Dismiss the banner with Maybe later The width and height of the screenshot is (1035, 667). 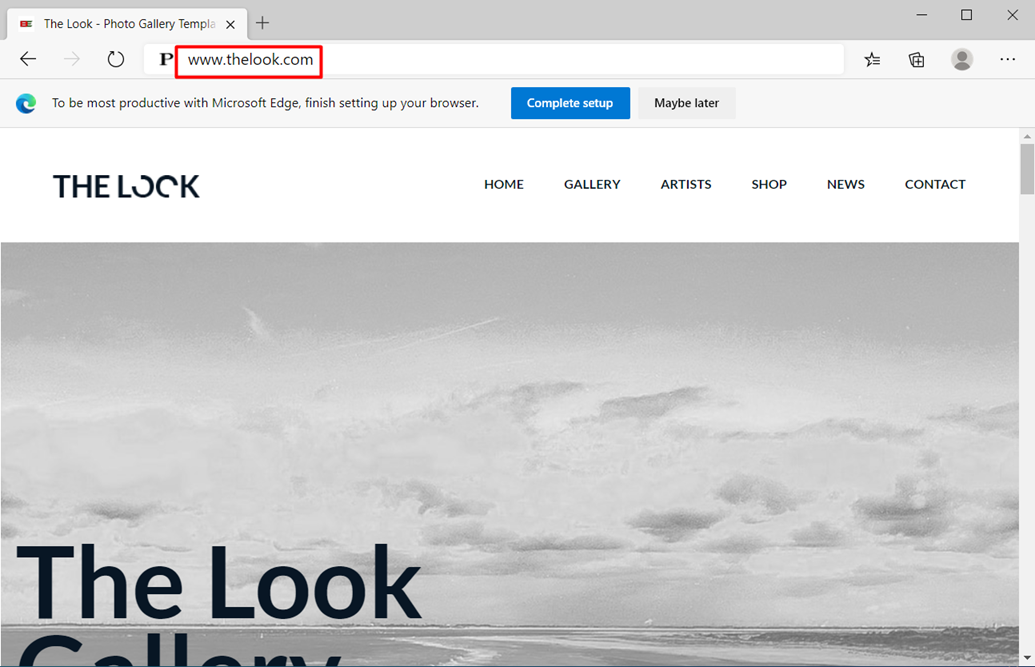coord(686,103)
